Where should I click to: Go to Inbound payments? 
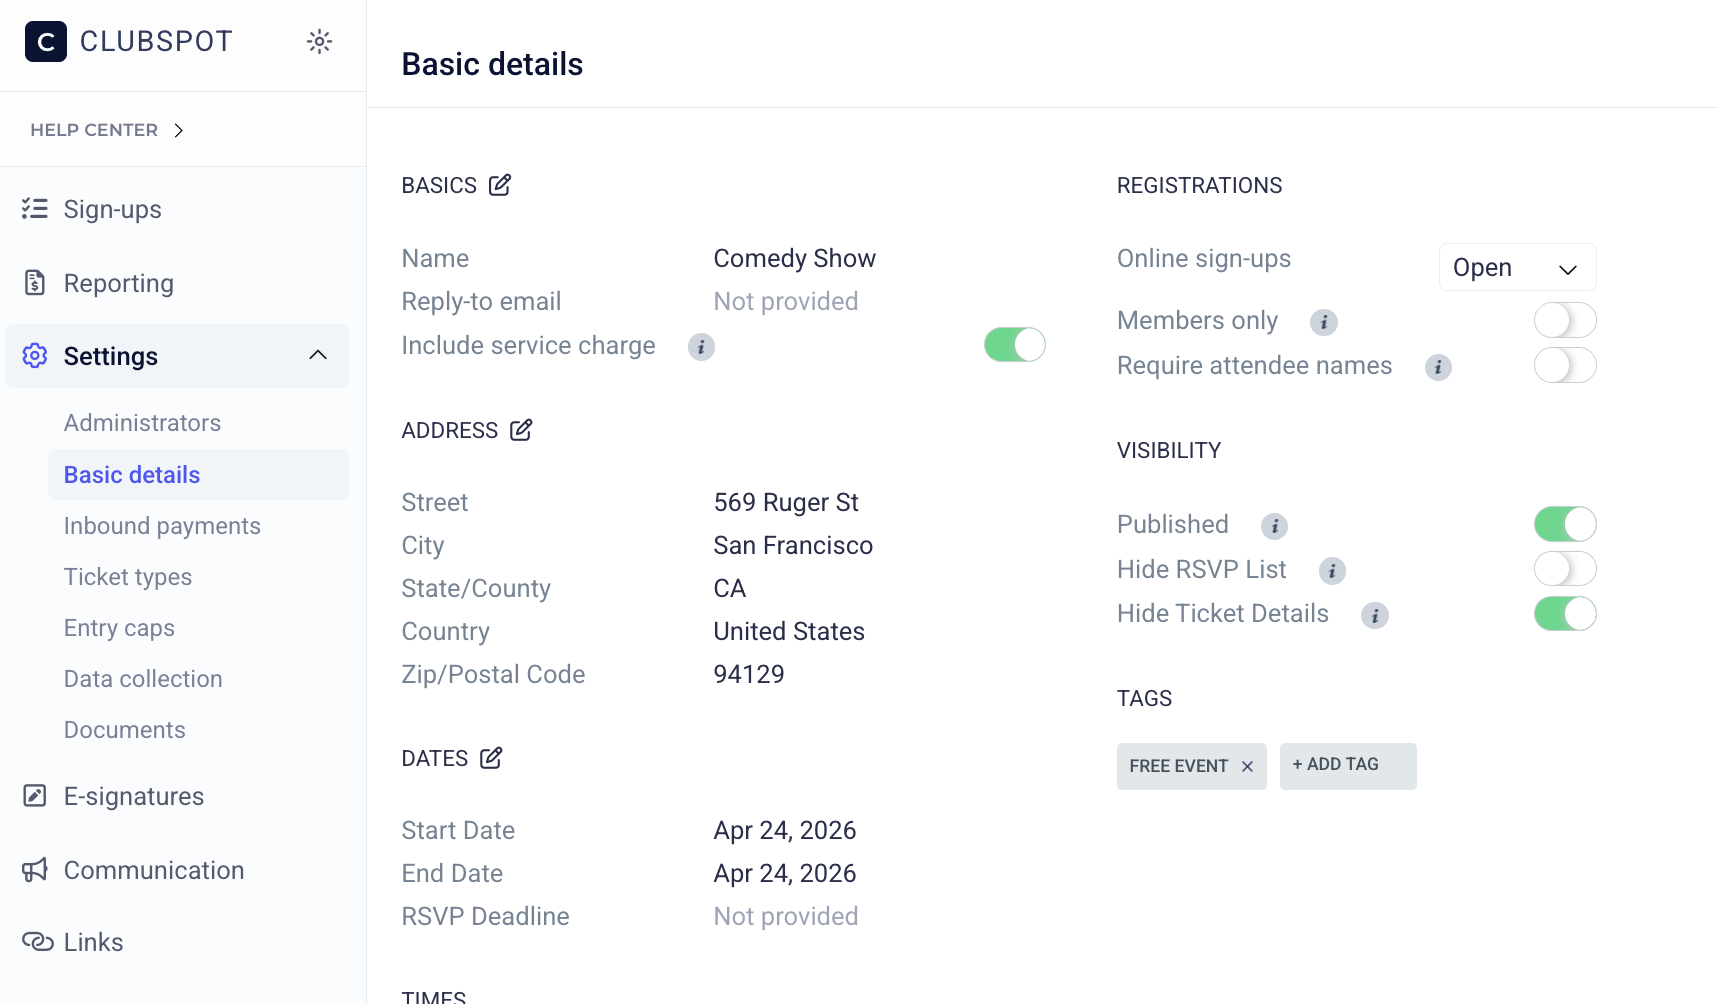(x=162, y=526)
